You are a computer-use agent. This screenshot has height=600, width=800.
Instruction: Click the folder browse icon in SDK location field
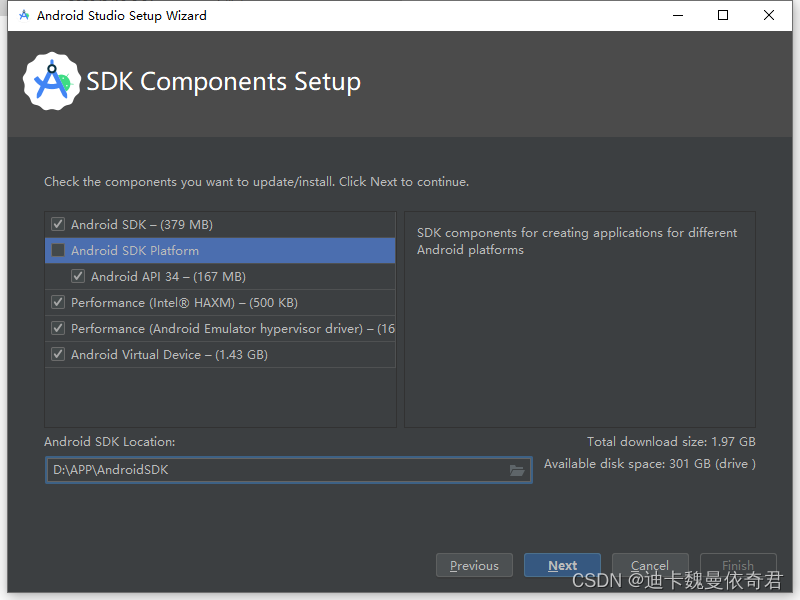[517, 470]
